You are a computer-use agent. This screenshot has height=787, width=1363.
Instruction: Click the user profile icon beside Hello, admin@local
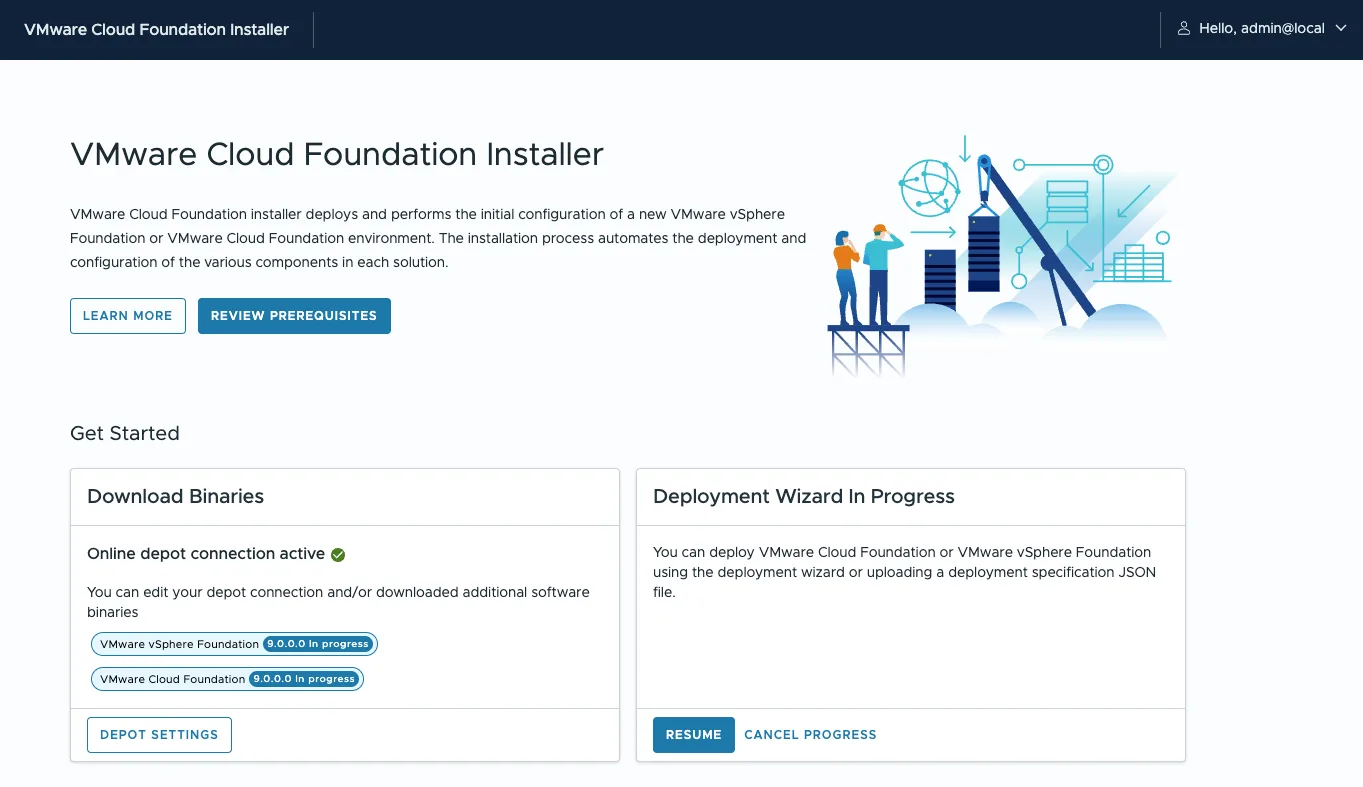pos(1184,29)
